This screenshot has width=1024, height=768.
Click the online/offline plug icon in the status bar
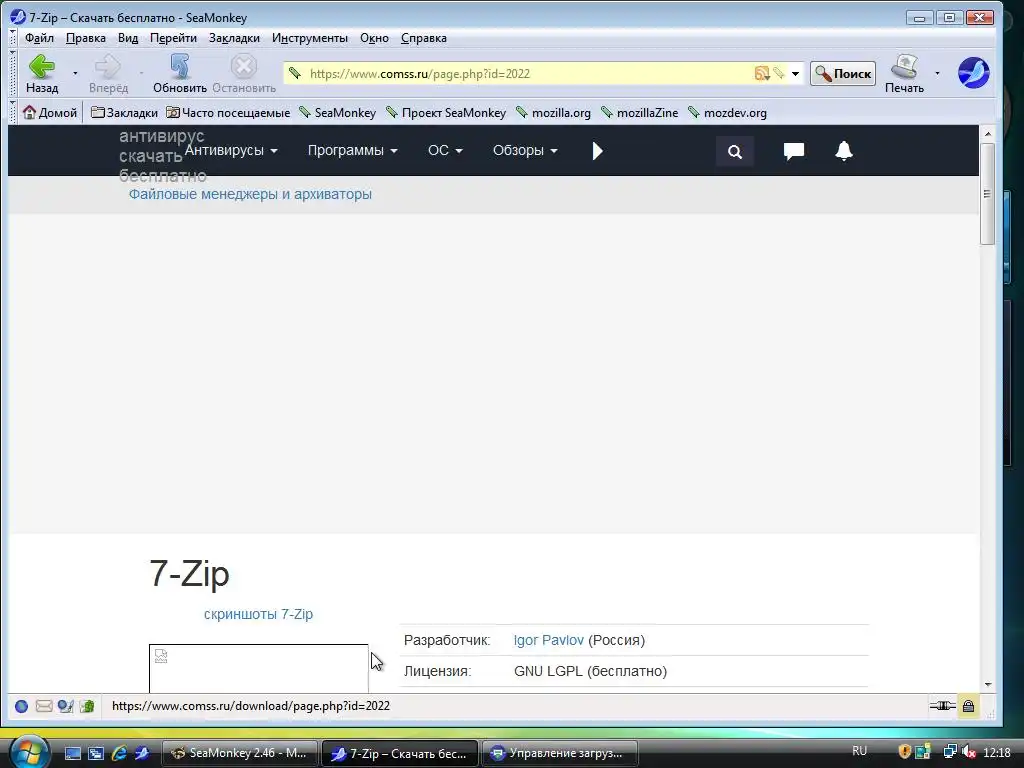(942, 705)
